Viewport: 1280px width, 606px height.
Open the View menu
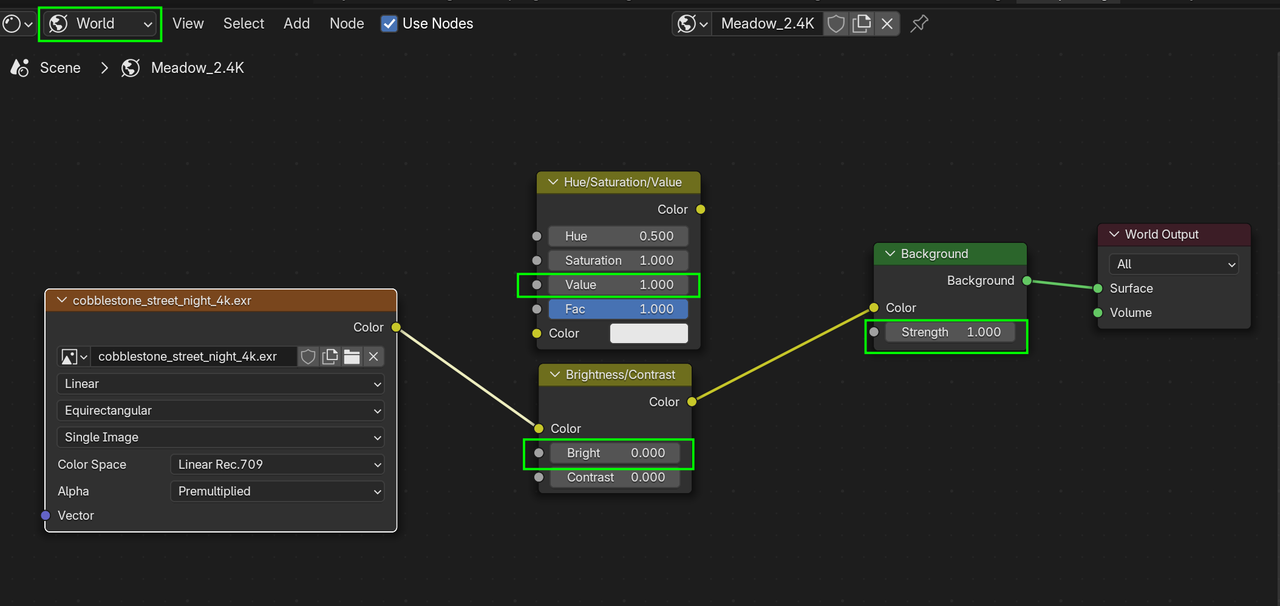point(188,23)
